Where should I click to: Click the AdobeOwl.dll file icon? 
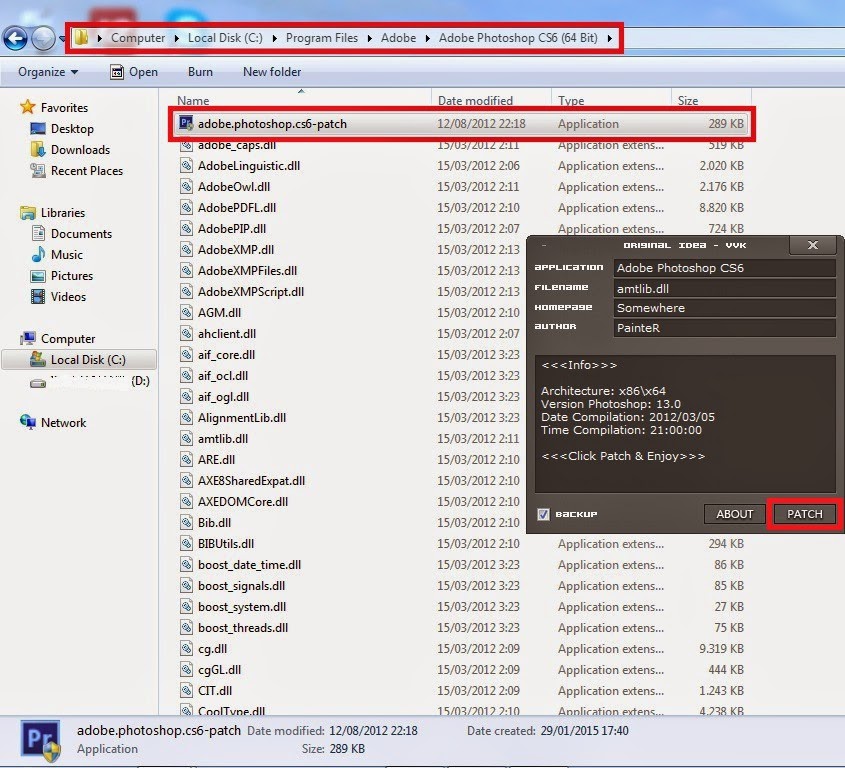(x=186, y=186)
